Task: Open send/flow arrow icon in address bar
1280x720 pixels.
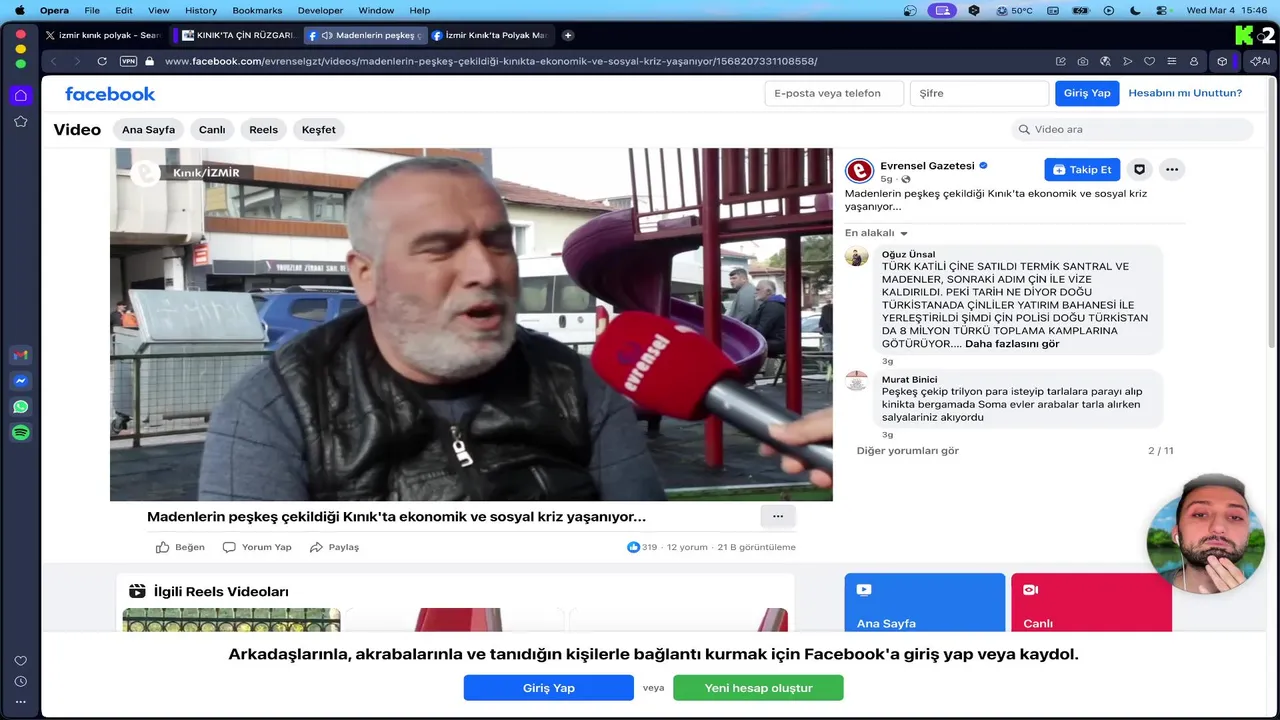Action: click(1127, 61)
